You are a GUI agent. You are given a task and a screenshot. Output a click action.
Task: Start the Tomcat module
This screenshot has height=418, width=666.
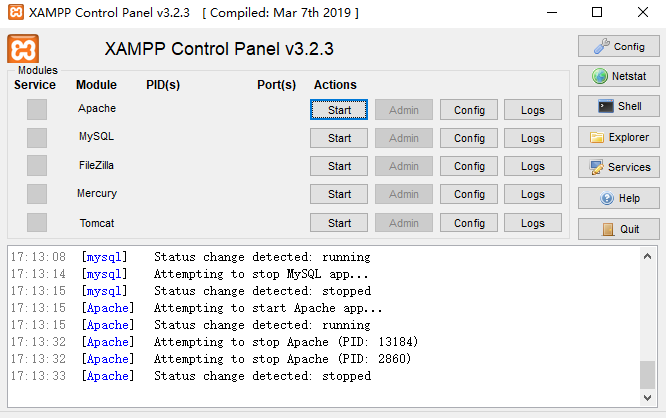(339, 223)
